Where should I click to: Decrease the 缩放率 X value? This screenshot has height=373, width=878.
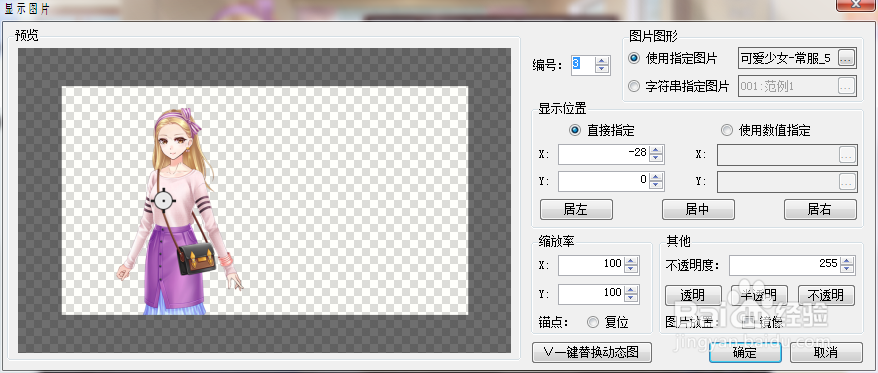click(x=632, y=269)
